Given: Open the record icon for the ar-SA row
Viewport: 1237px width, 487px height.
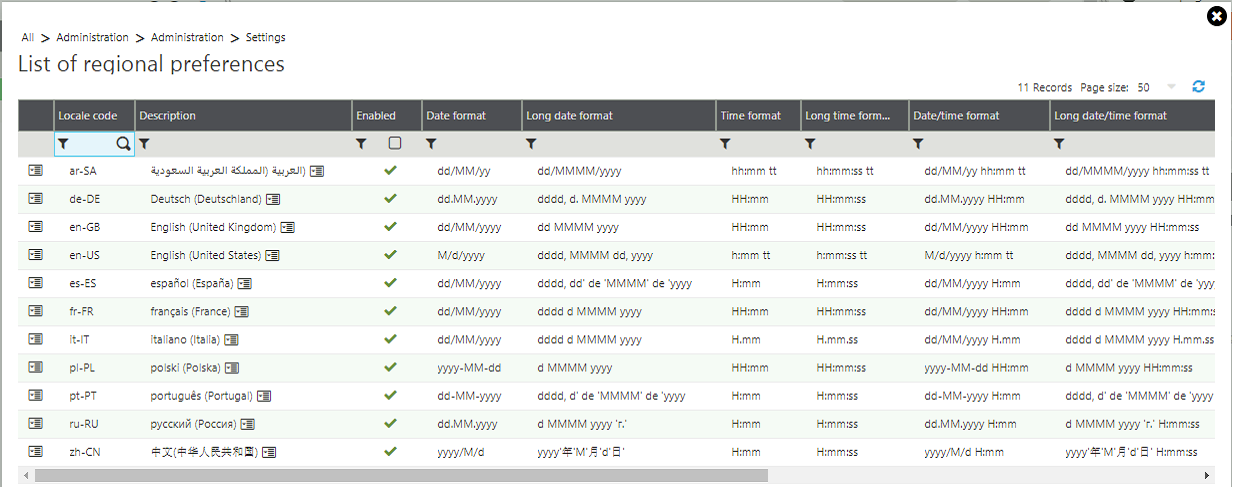Looking at the screenshot, I should pyautogui.click(x=36, y=171).
